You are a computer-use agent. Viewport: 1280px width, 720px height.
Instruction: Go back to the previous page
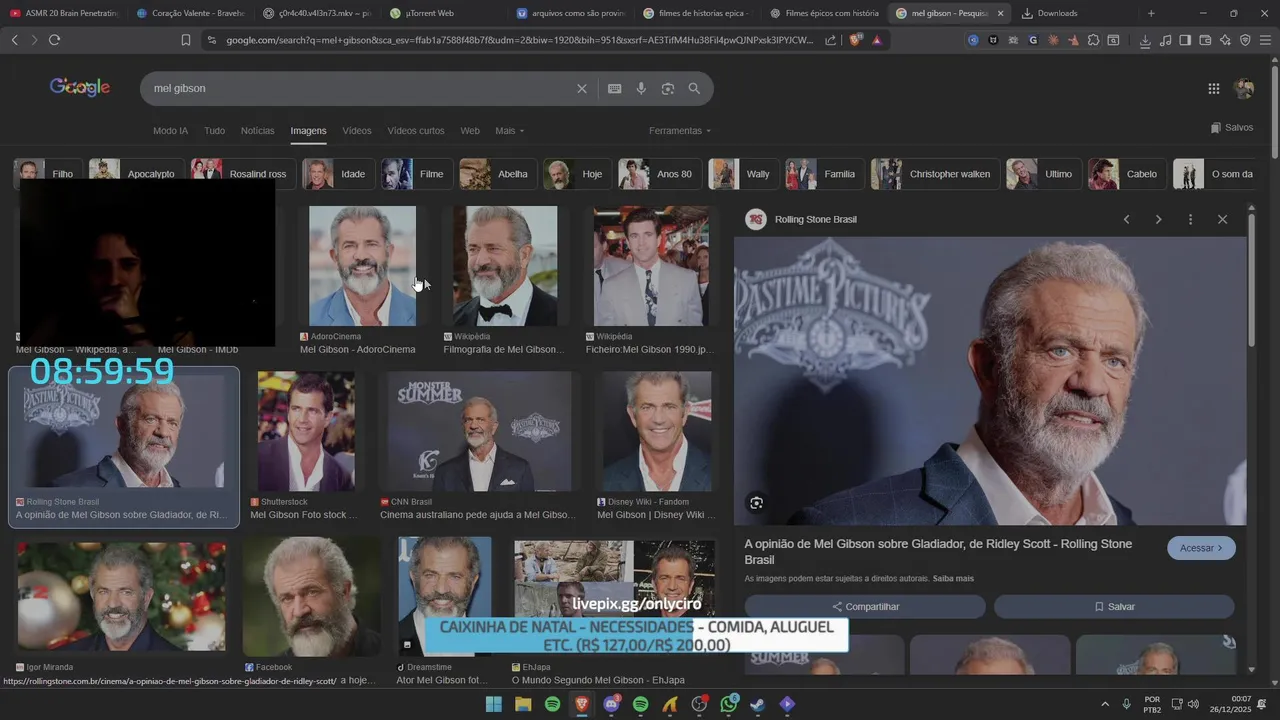[14, 40]
